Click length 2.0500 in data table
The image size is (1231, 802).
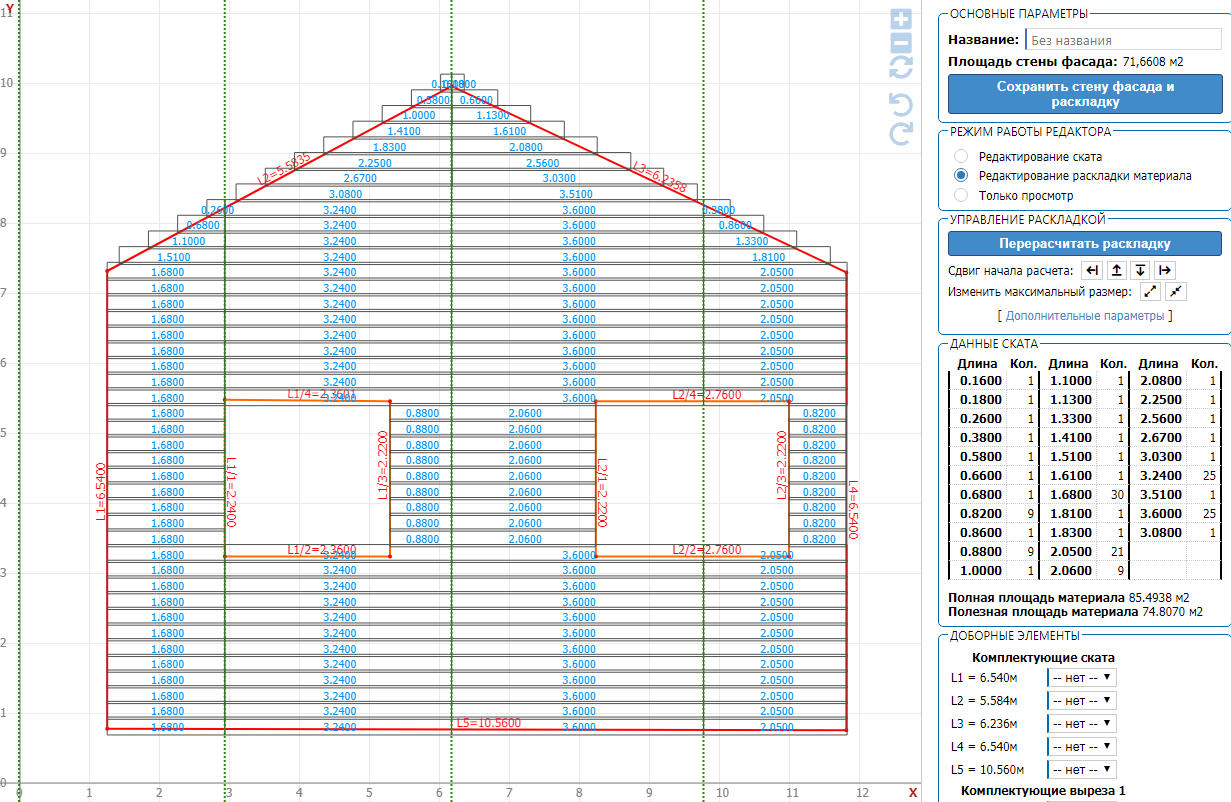[x=1069, y=551]
